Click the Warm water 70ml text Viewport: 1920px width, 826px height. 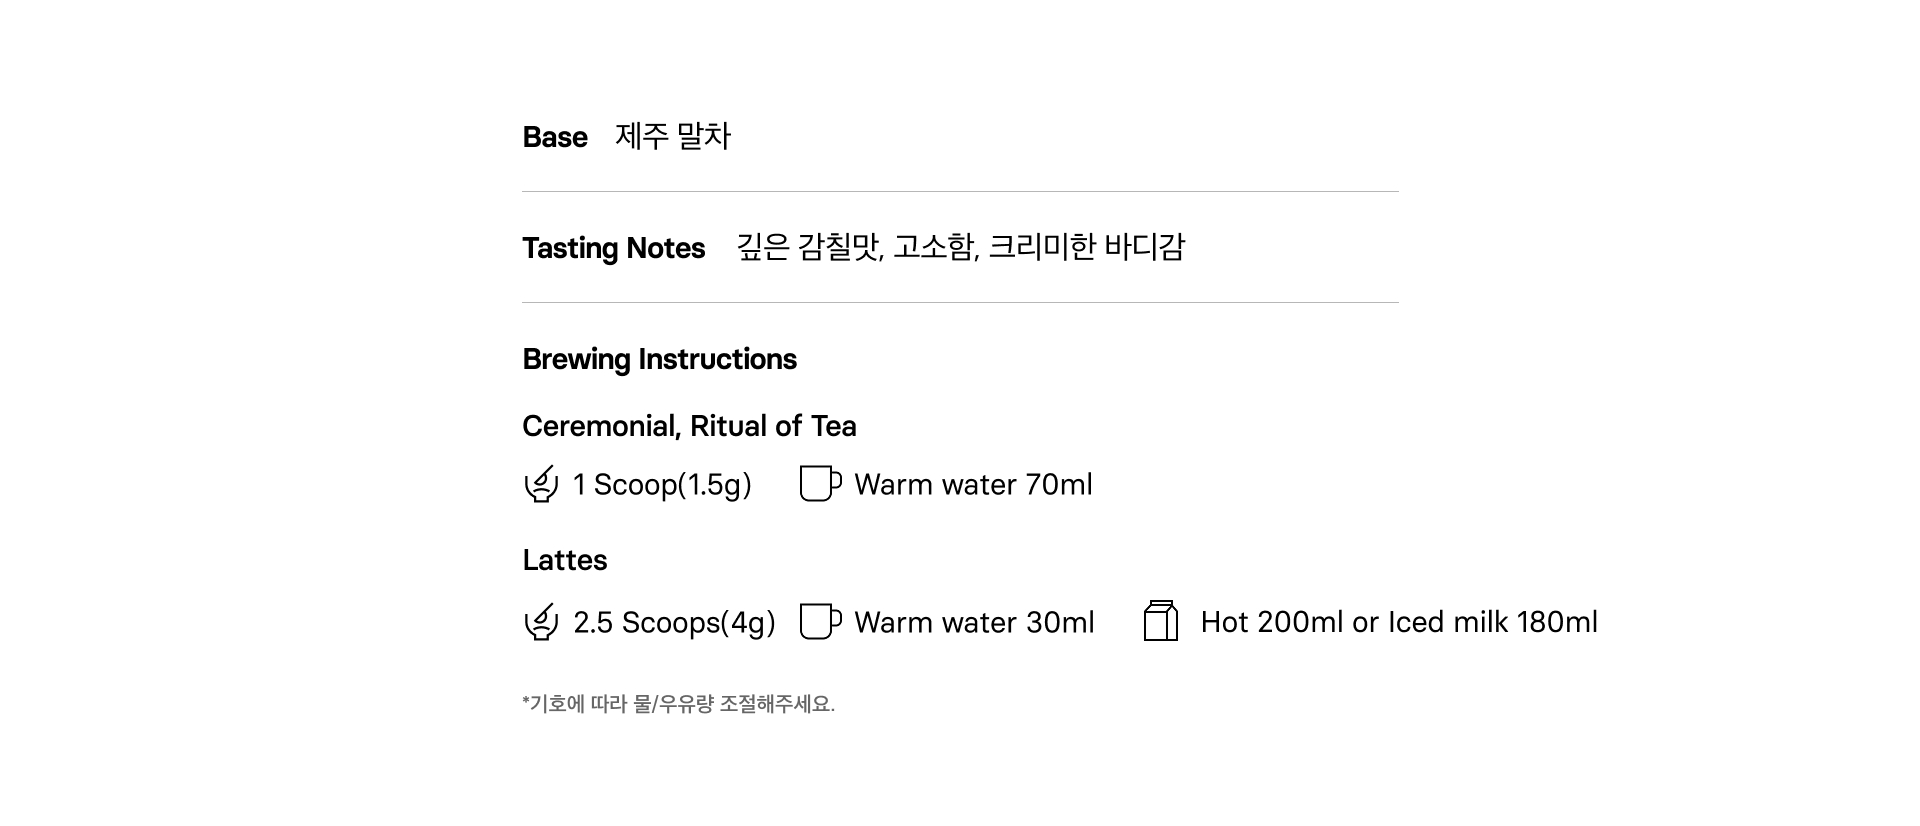(x=973, y=485)
